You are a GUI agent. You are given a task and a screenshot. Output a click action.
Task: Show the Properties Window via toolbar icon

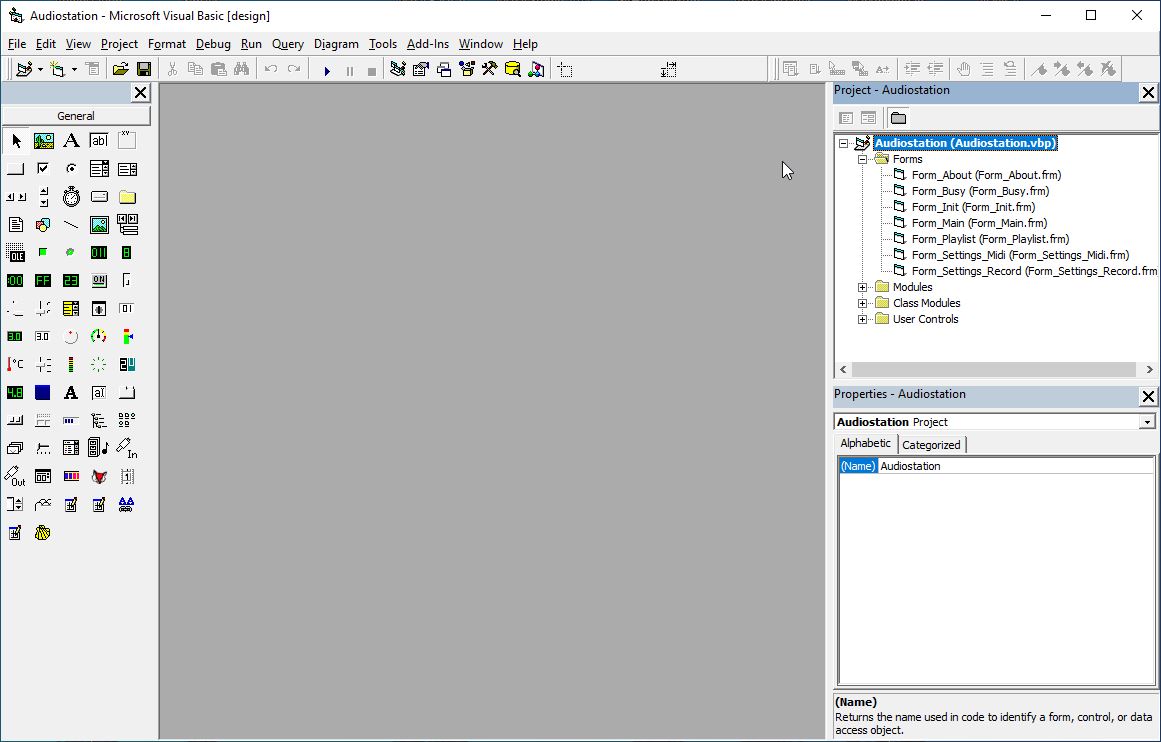click(421, 70)
